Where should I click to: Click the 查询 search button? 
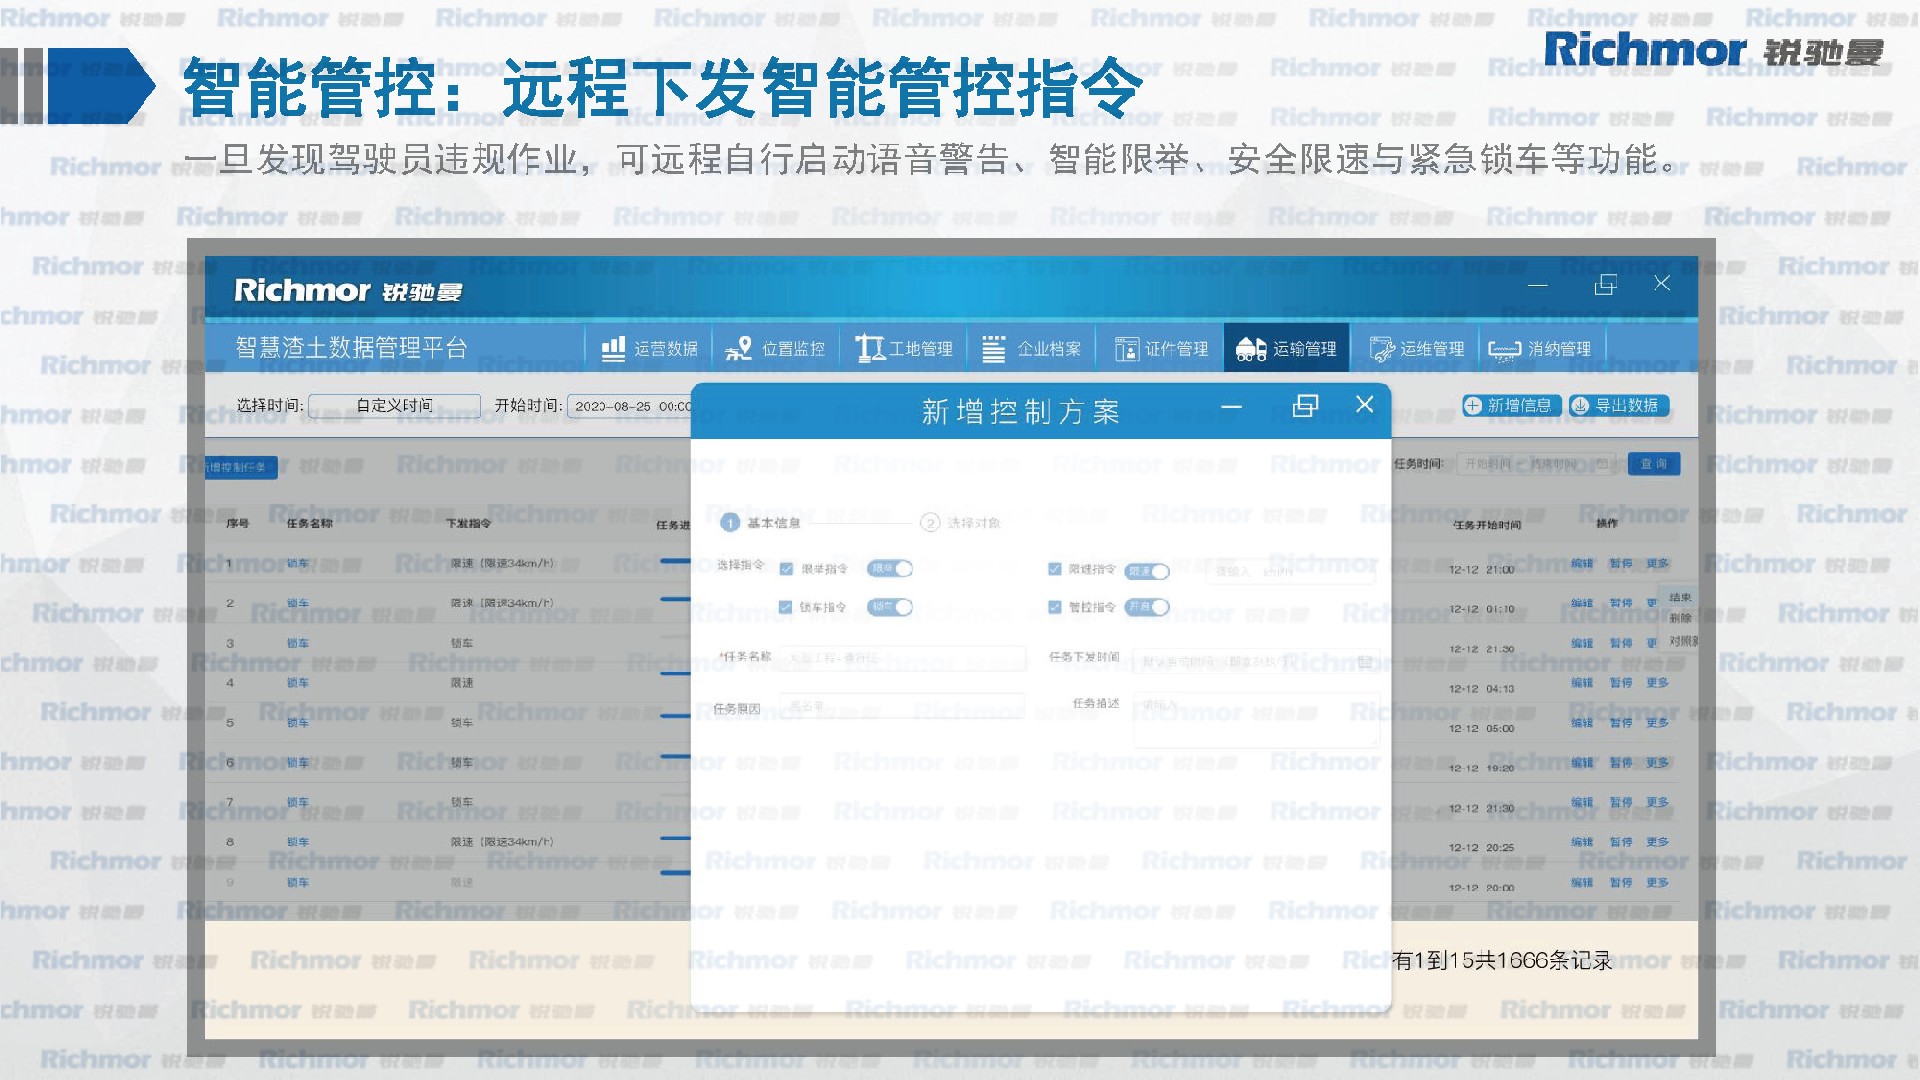point(1654,464)
